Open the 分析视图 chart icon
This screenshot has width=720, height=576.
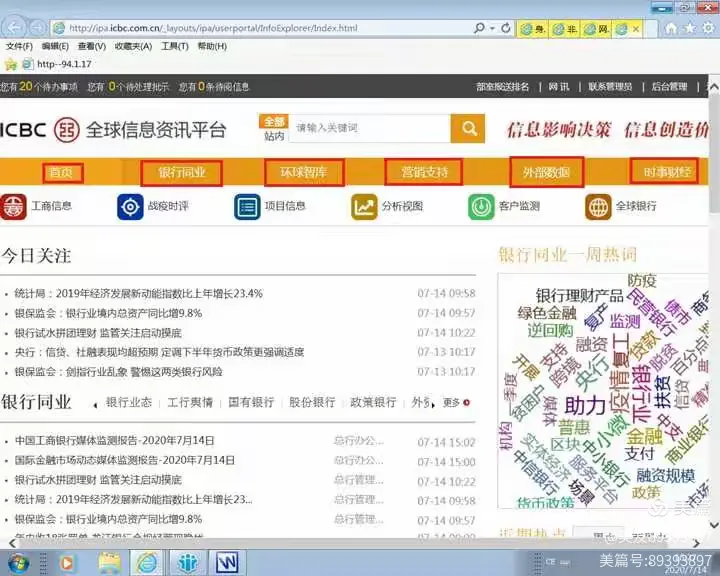(364, 207)
